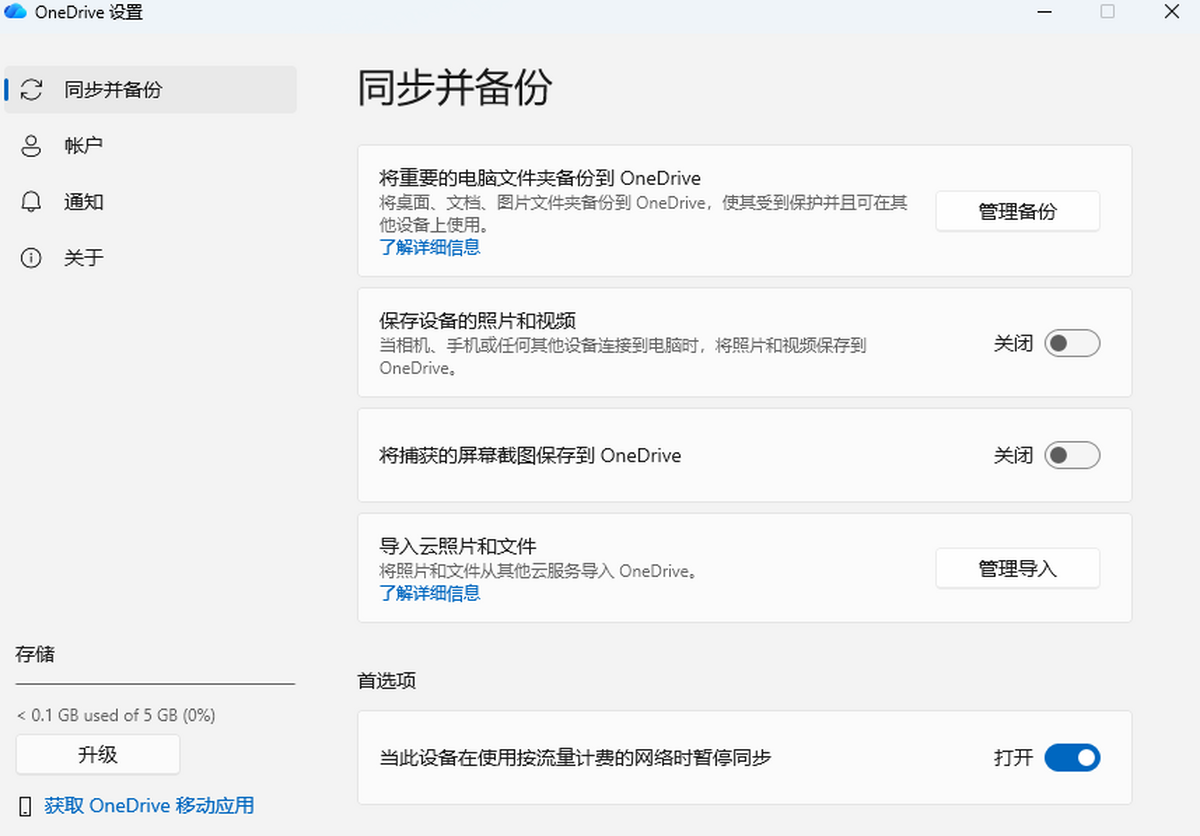Screen dimensions: 1200x836
Task: Click the 存储 label in sidebar
Action: [x=35, y=655]
